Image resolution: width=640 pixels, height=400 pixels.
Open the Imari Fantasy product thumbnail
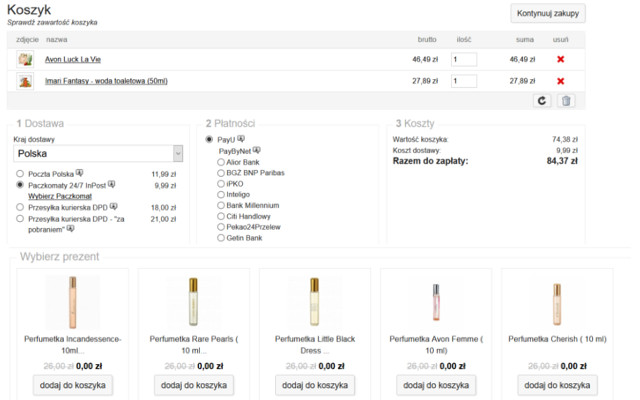pyautogui.click(x=25, y=81)
